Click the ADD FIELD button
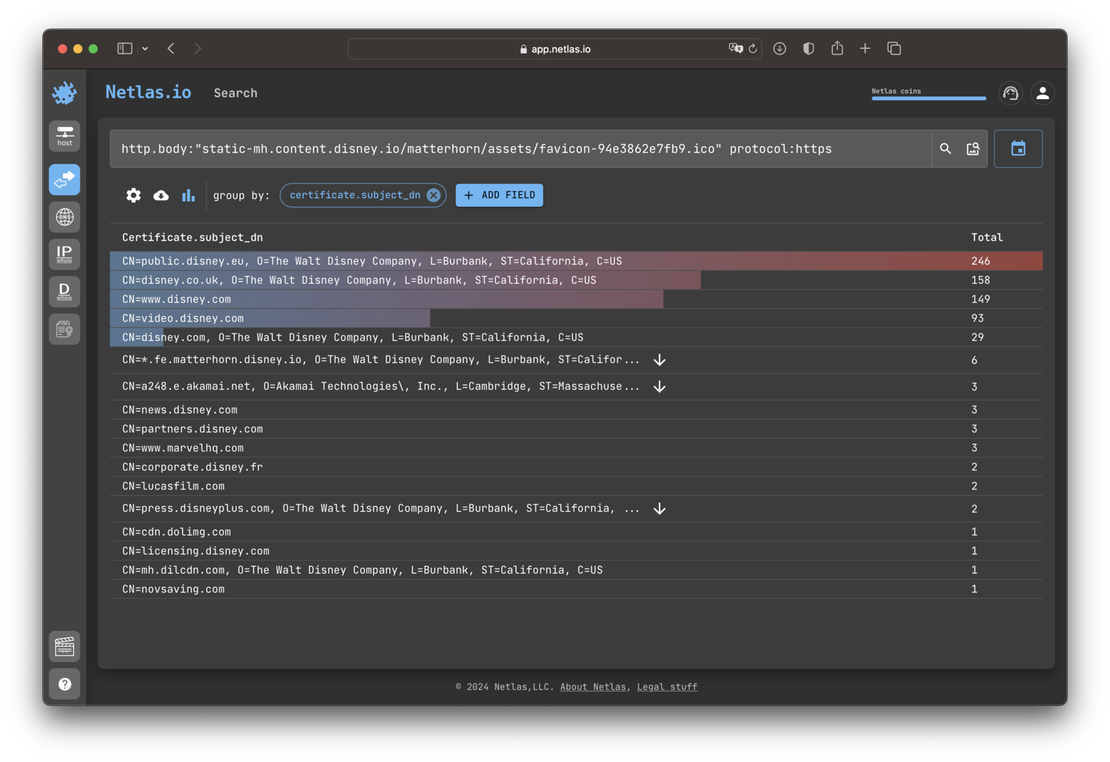This screenshot has width=1110, height=762. pyautogui.click(x=498, y=195)
